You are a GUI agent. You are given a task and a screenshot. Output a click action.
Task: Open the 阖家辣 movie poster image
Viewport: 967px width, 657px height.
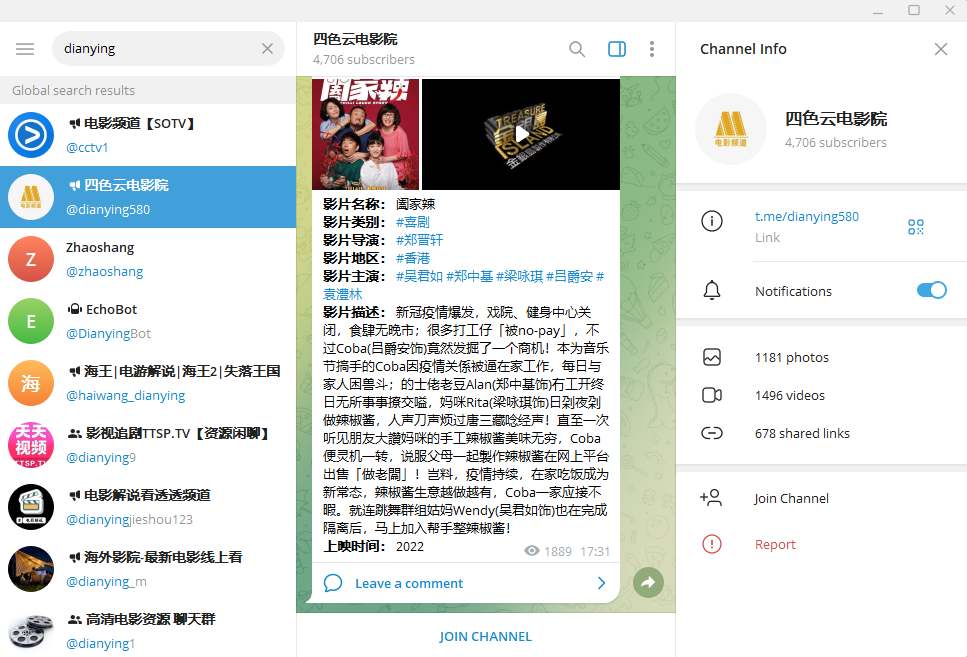pyautogui.click(x=366, y=134)
